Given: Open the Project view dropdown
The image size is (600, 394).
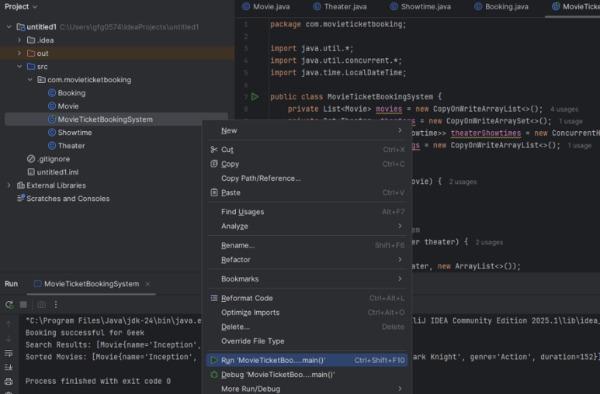Looking at the screenshot, I should pos(21,7).
